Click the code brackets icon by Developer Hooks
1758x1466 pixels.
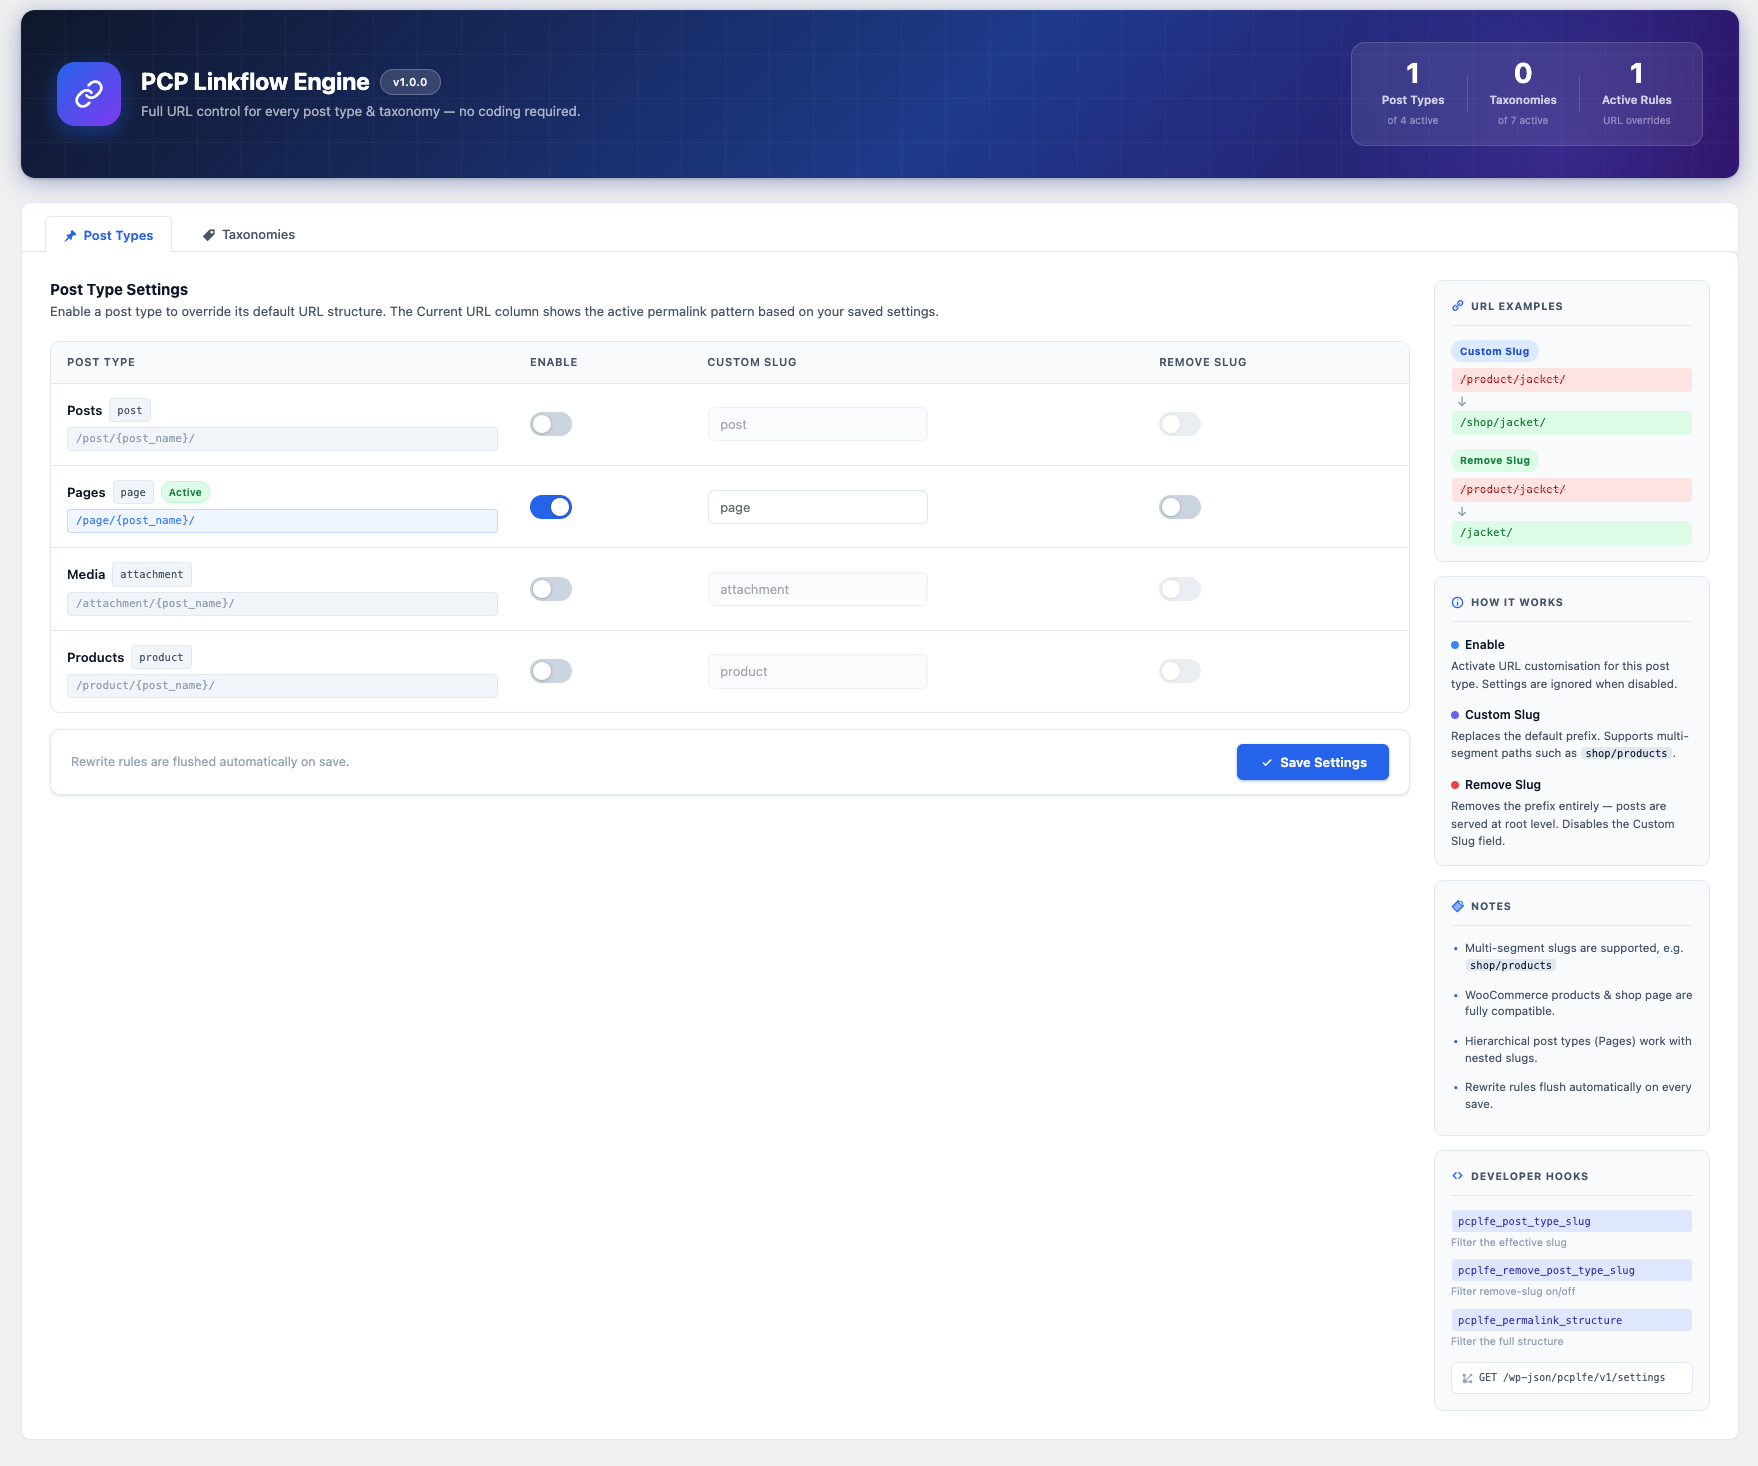tap(1457, 1176)
